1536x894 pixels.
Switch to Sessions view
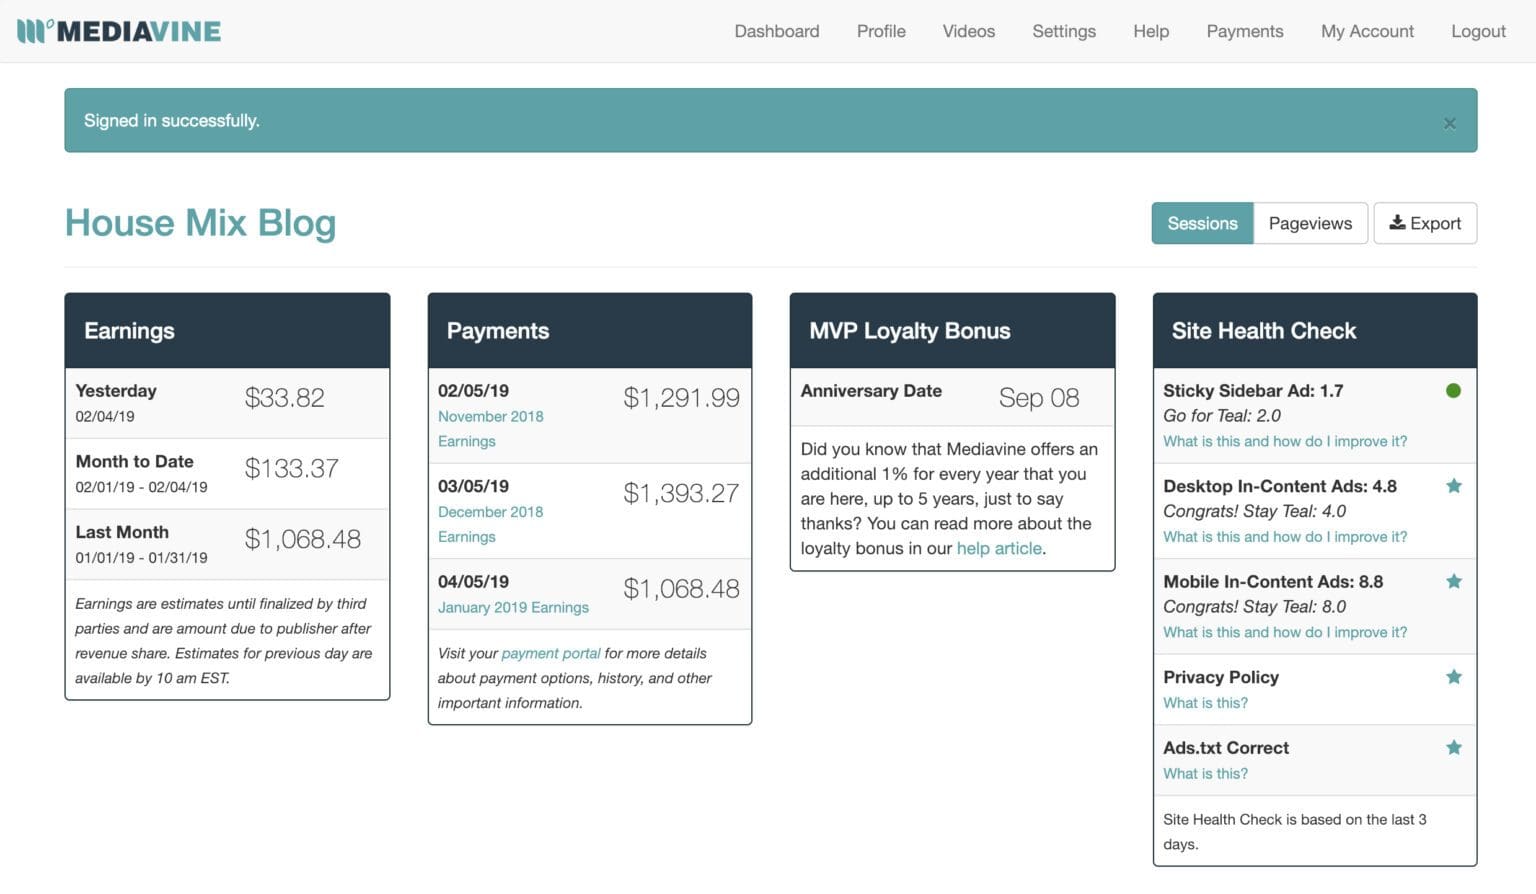(1201, 223)
